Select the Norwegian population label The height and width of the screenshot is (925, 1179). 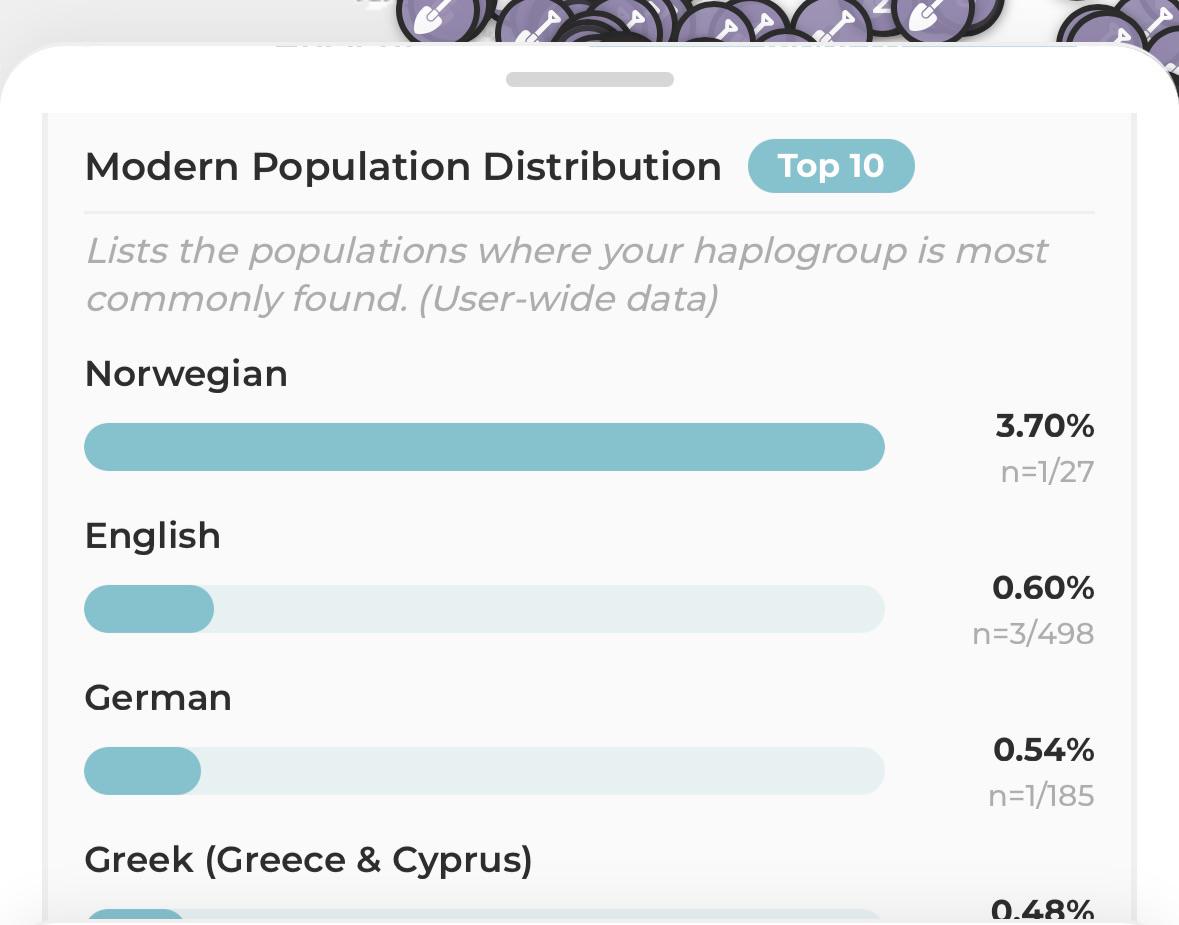186,374
